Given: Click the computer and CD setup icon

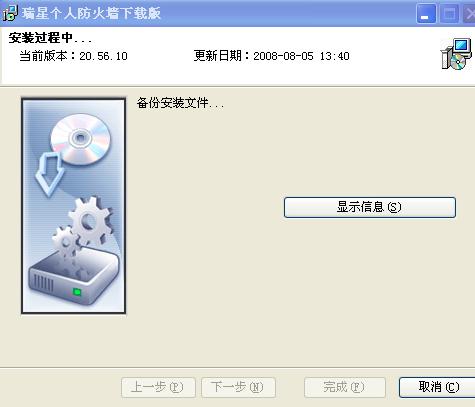Looking at the screenshot, I should pos(456,54).
